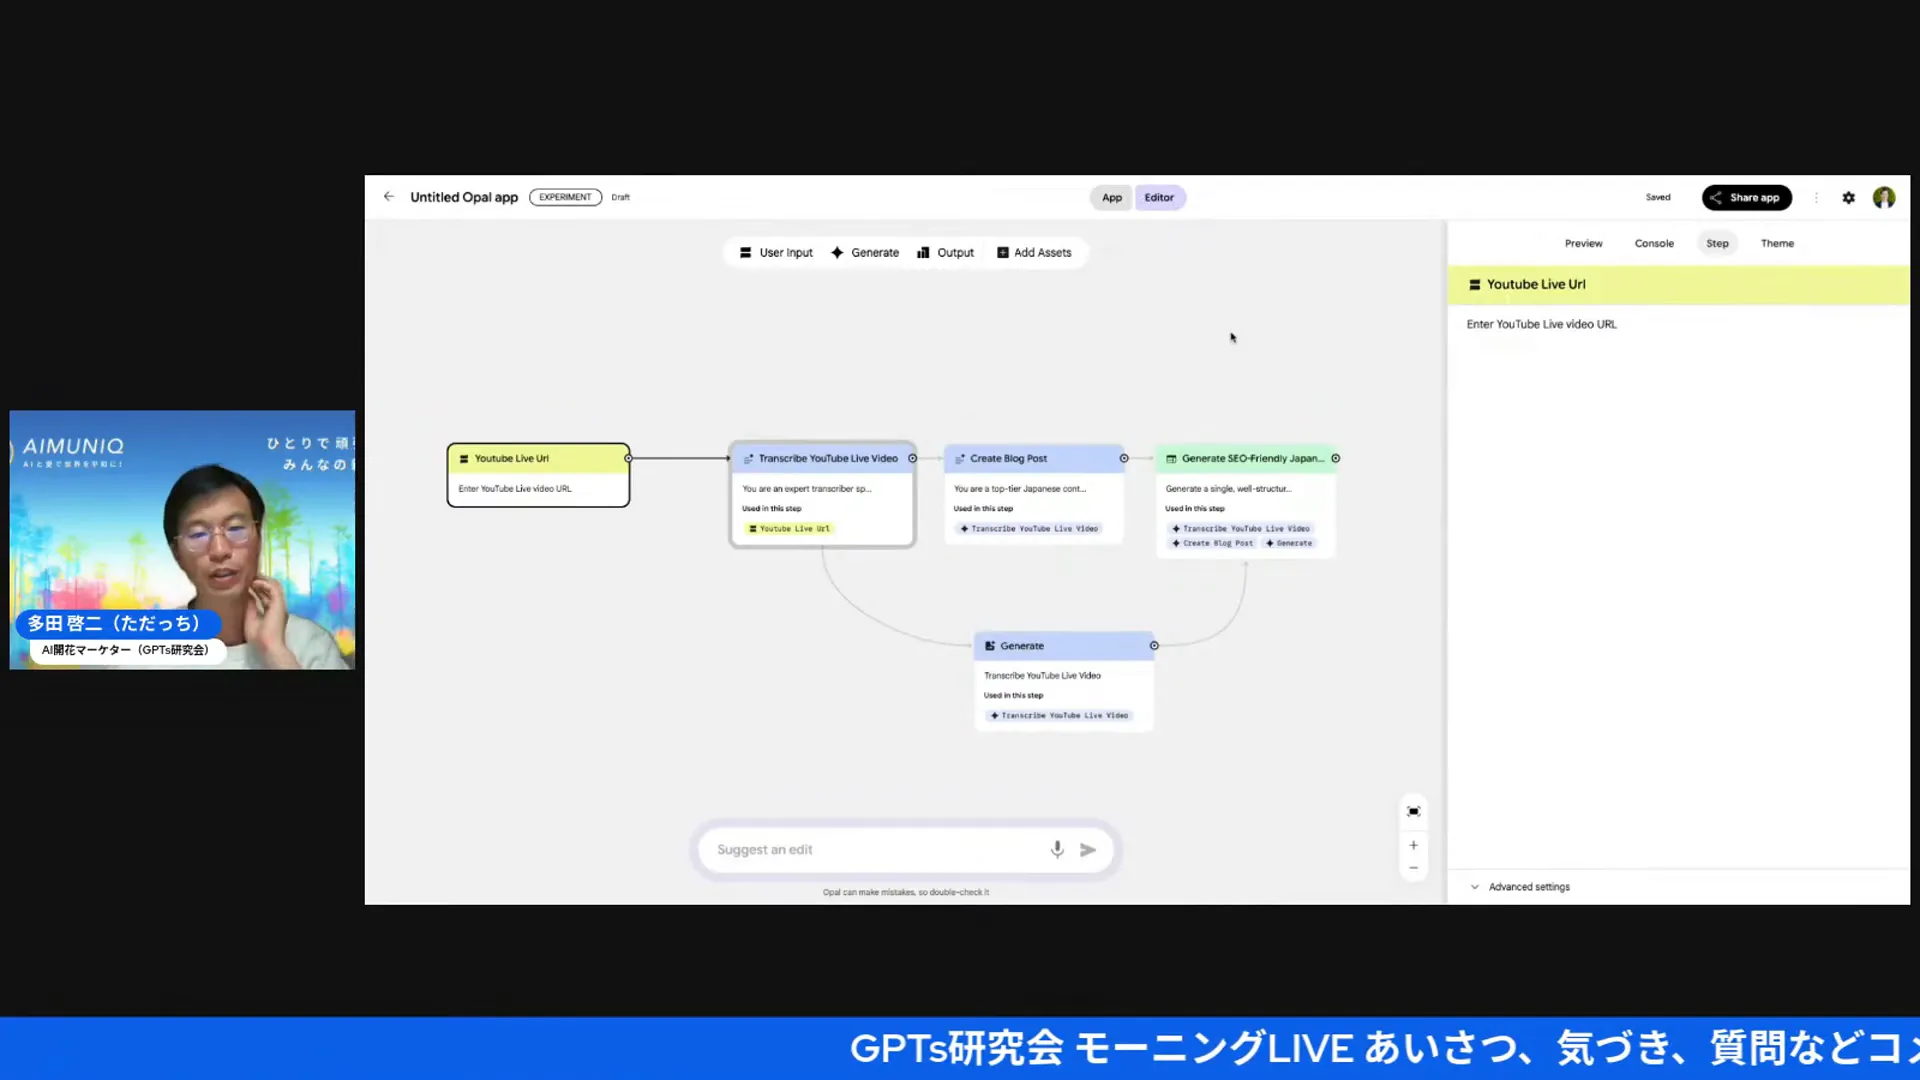Click the Saved status text
Viewport: 1920px width, 1080px height.
click(1658, 198)
